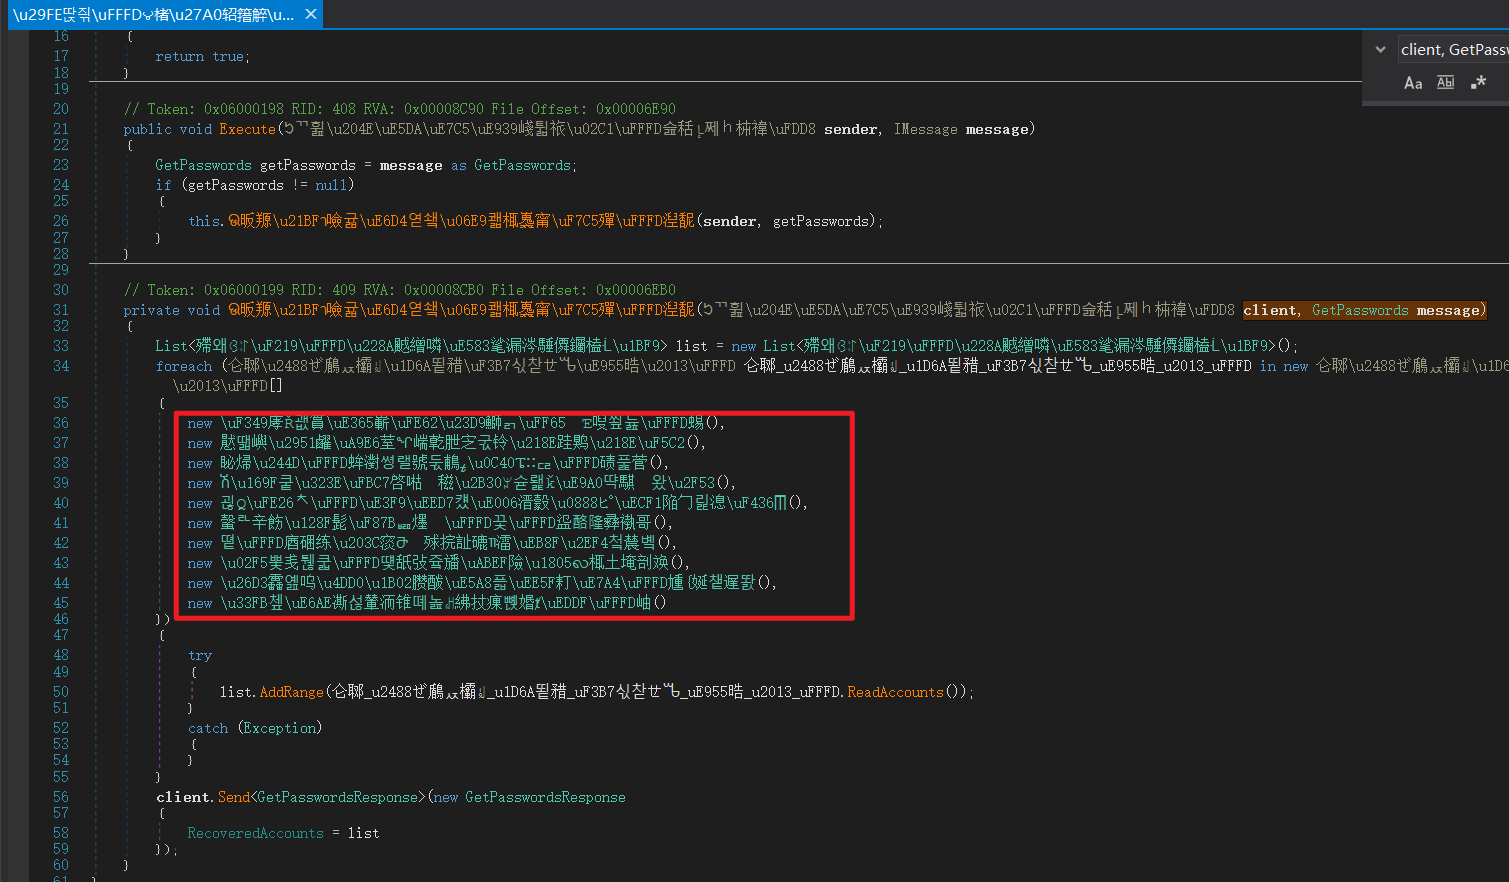Click 'public void' on line 21

tap(167, 129)
